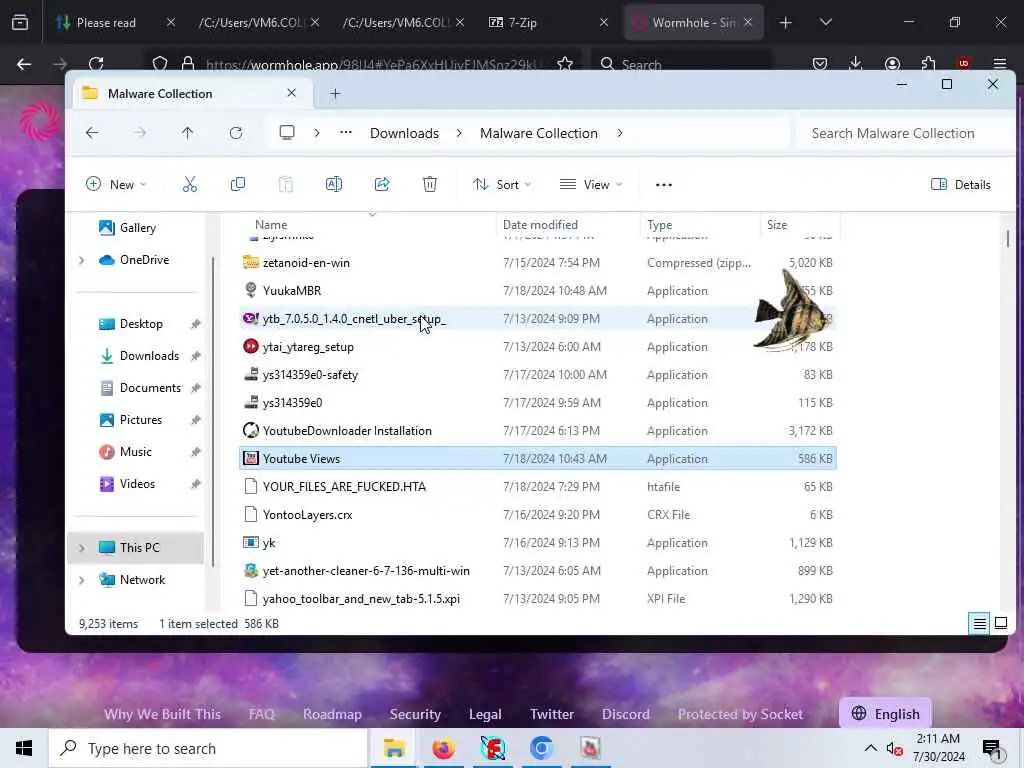Switch to large thumbnails view icon in status bar
The height and width of the screenshot is (768, 1024).
[x=1000, y=623]
